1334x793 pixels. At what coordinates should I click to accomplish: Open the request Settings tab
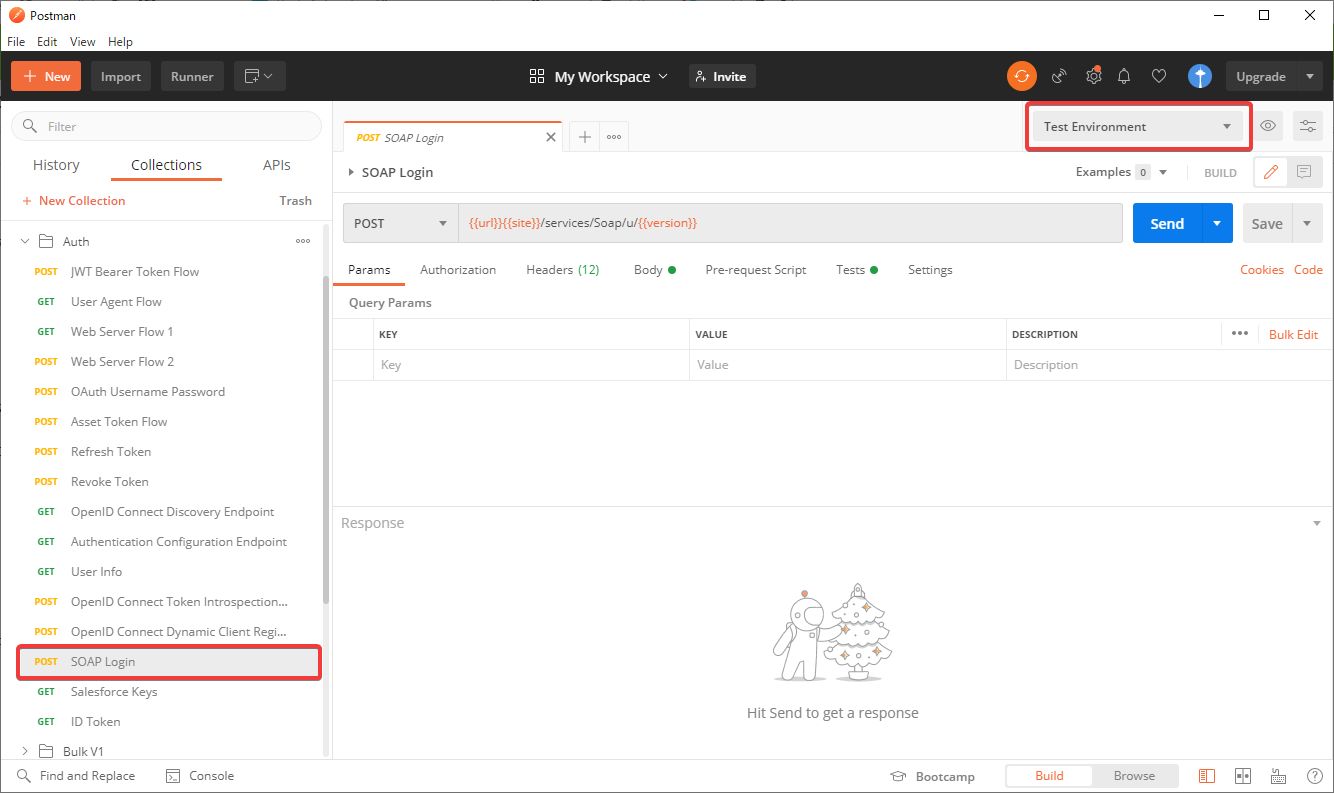[930, 270]
